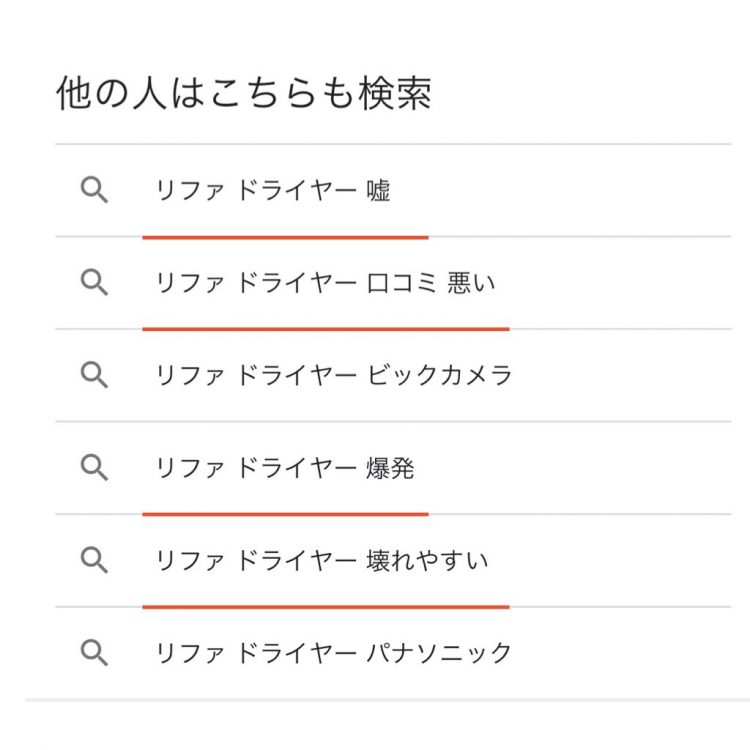The image size is (750, 750).
Task: Click the red underline below the 爆発 suggestion
Action: pyautogui.click(x=285, y=514)
